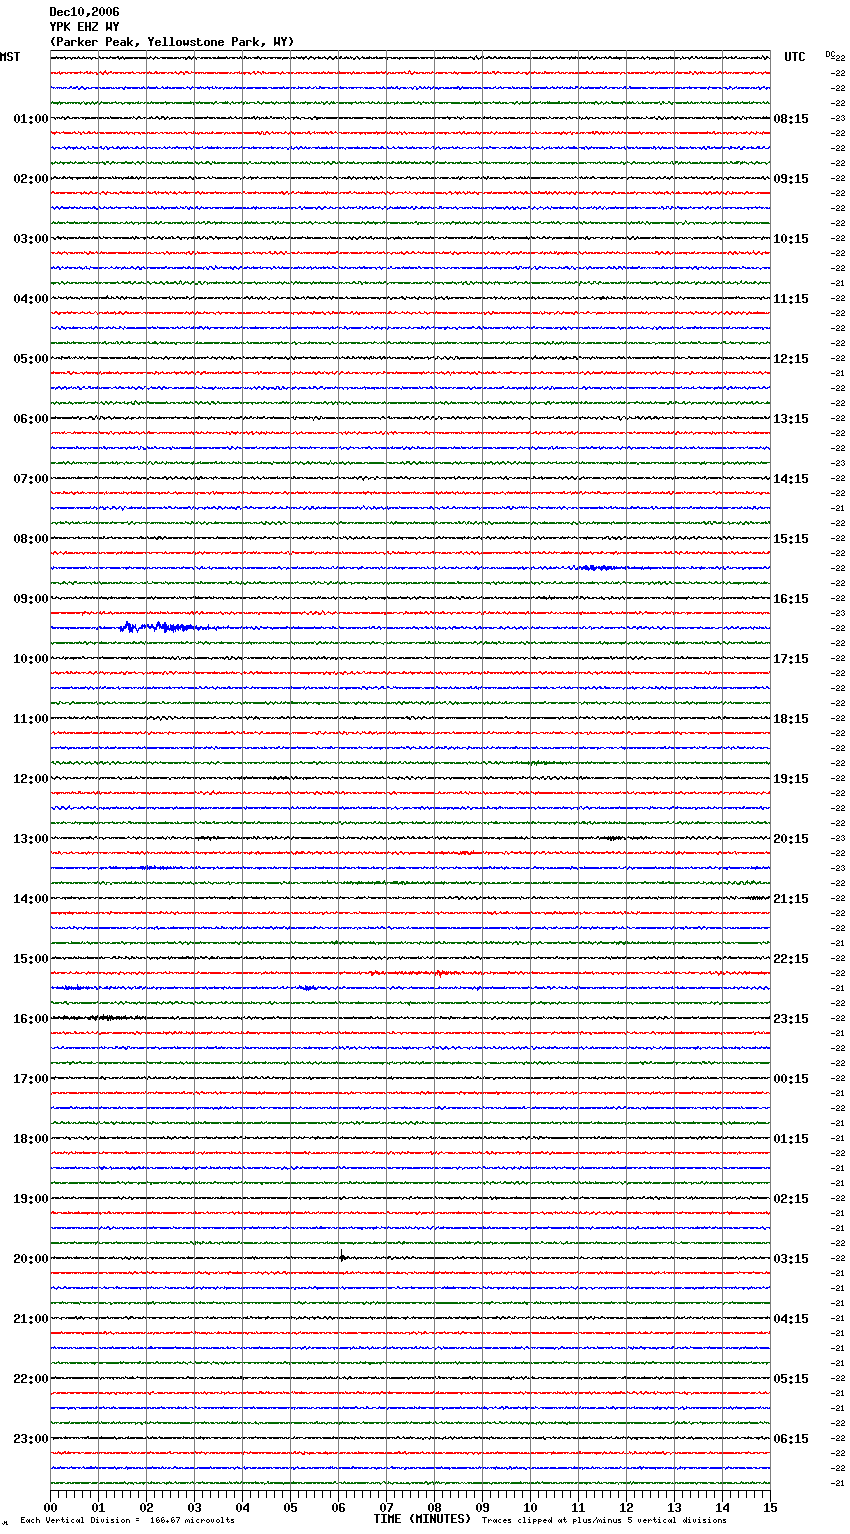Click the '06' minute tick label on bottom axis
Viewport: 850px width, 1534px height.
(x=338, y=1507)
